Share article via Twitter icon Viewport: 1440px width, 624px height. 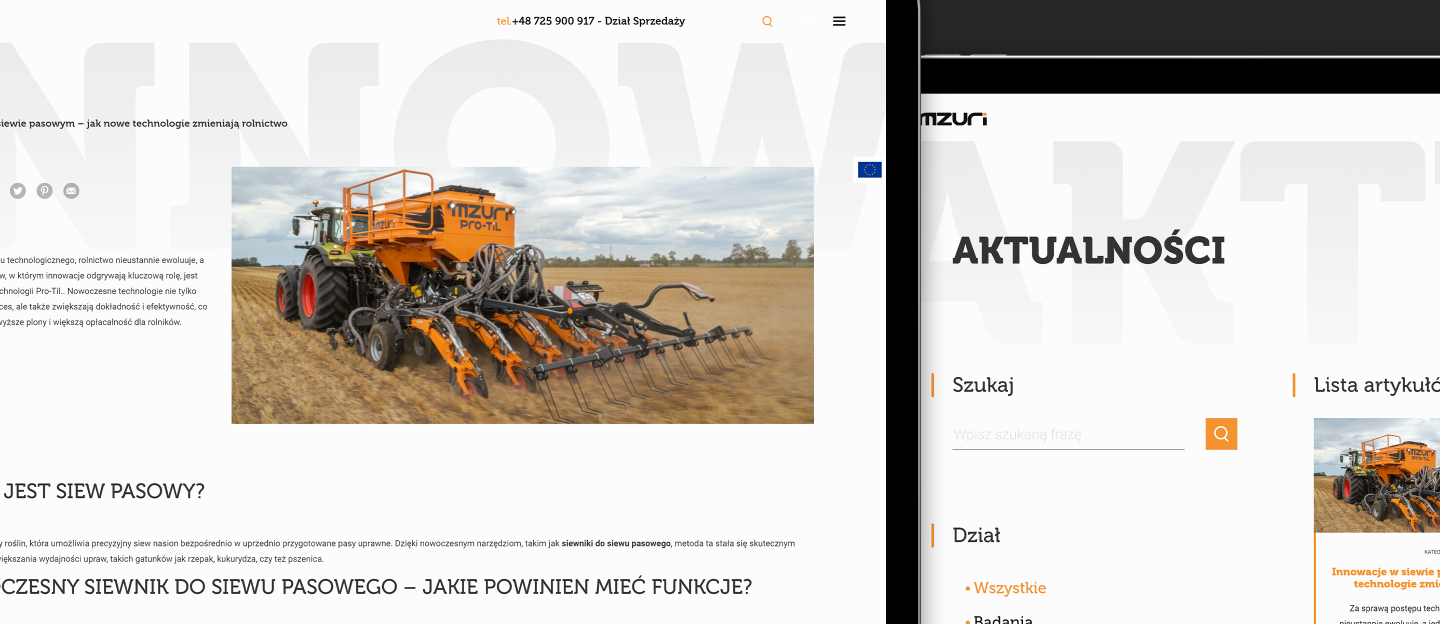point(18,191)
